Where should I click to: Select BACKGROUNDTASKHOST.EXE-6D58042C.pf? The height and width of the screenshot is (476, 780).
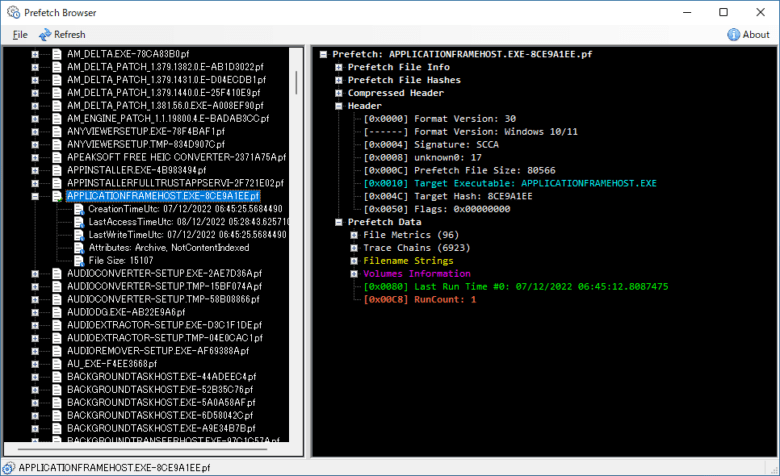pos(160,415)
